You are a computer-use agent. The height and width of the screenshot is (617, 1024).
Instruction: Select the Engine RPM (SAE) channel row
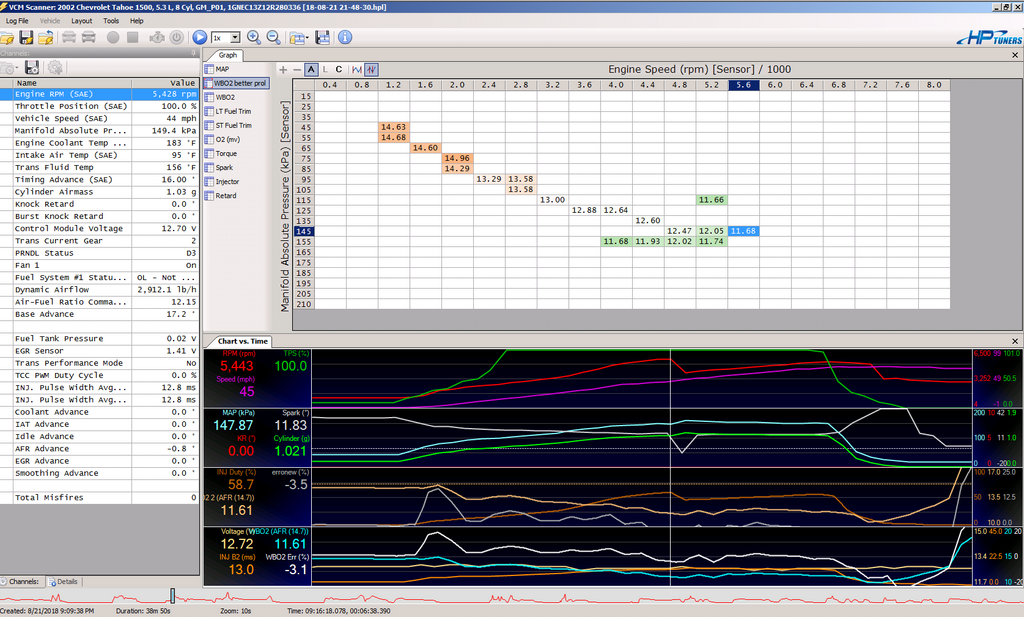tap(99, 94)
